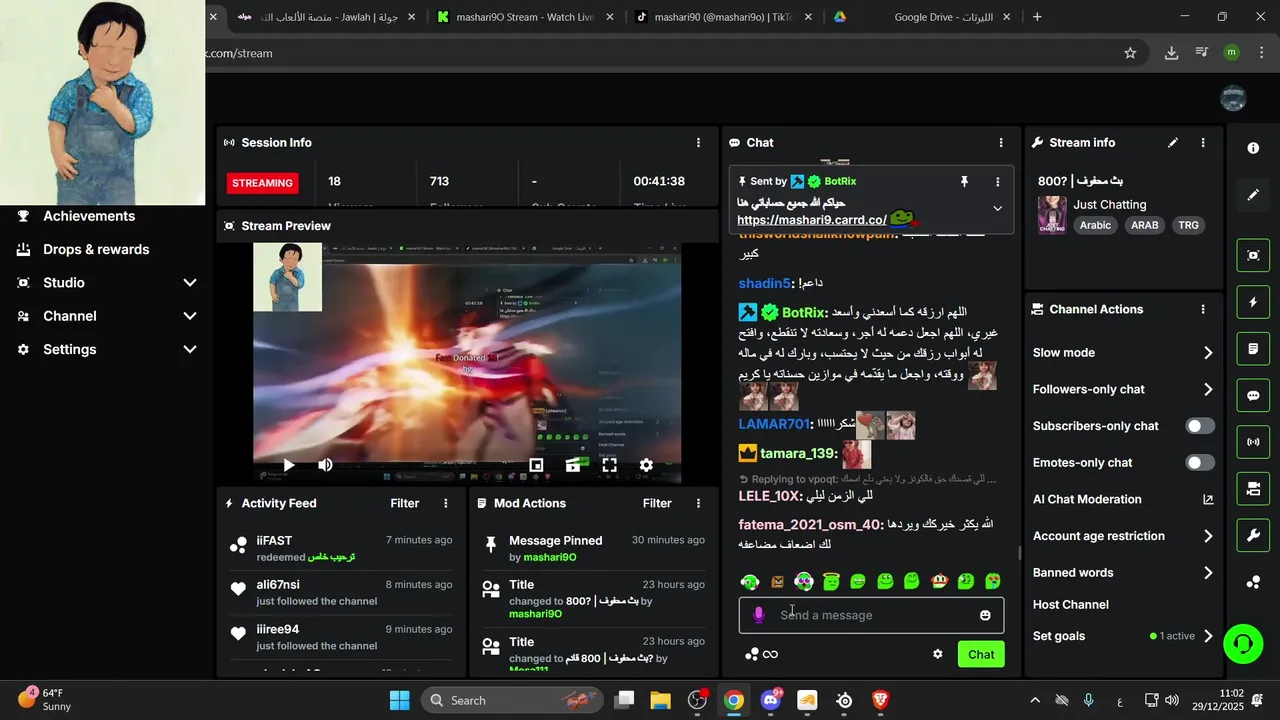Open picture-in-picture on stream preview

[x=536, y=465]
